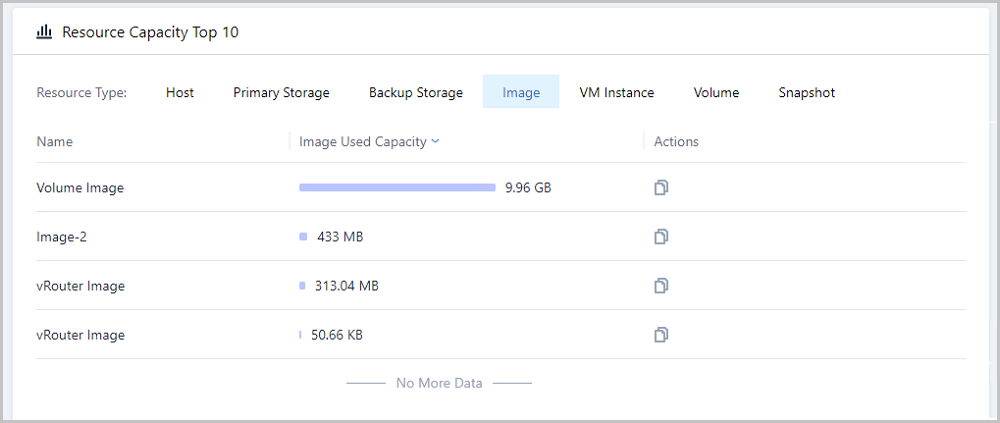Show the Snapshot resource type

pyautogui.click(x=807, y=93)
